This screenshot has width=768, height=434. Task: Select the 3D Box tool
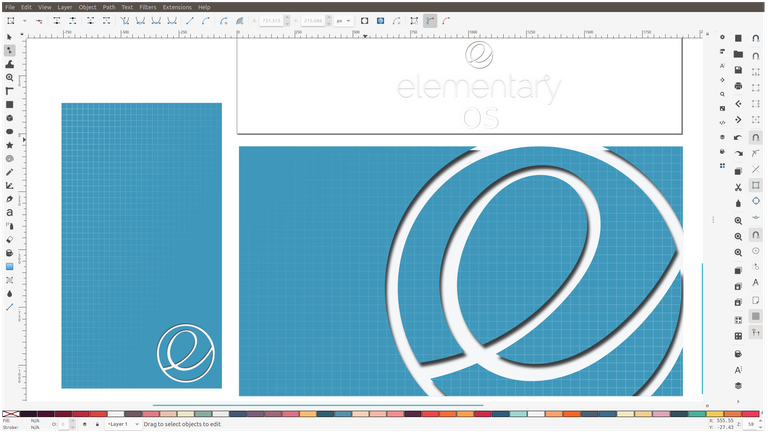click(x=9, y=118)
